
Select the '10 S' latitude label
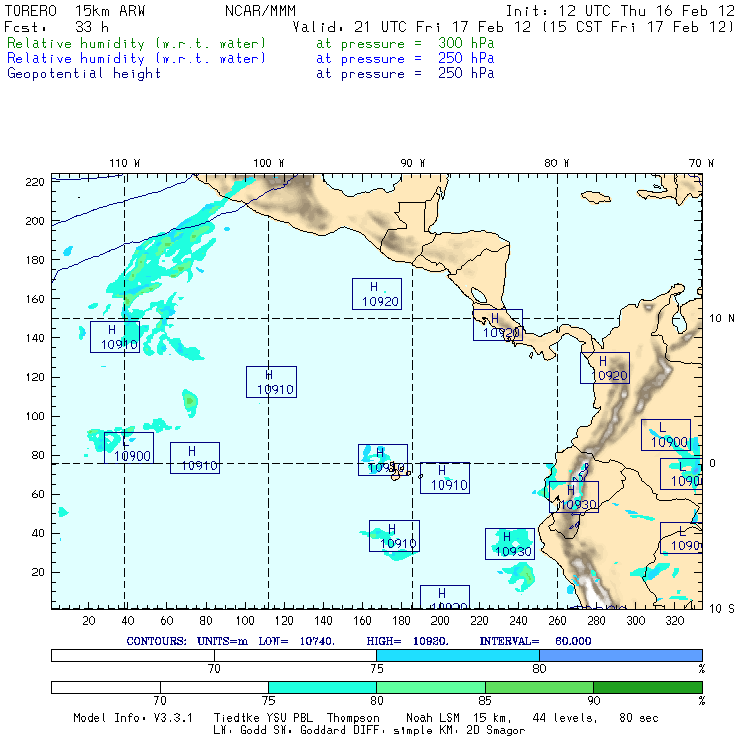722,609
